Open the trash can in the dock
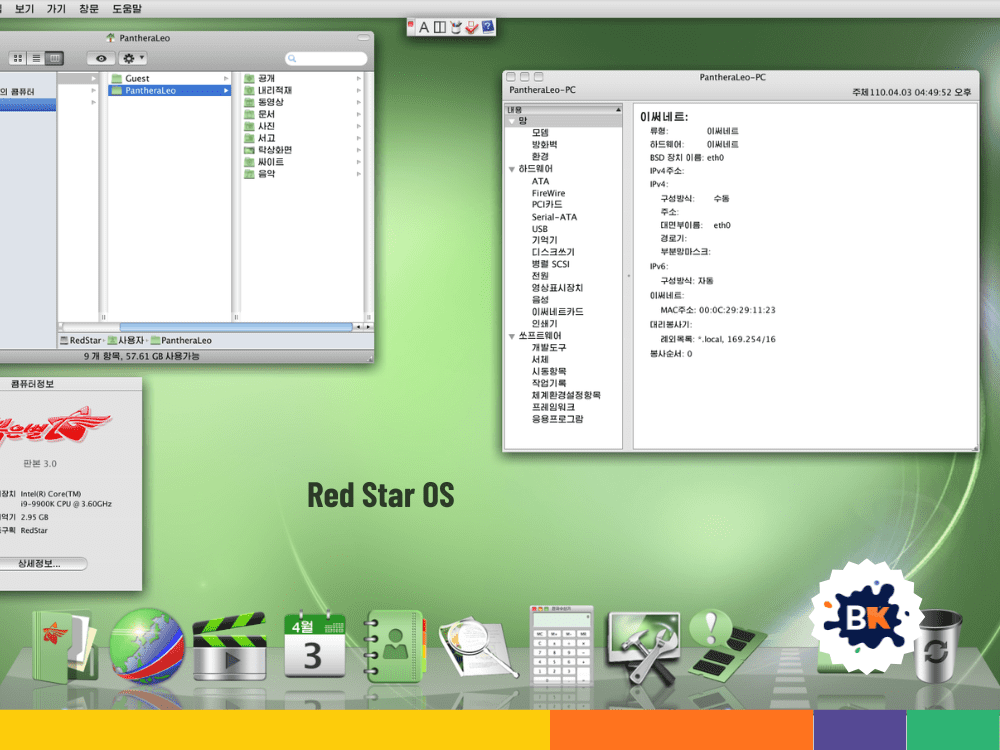 click(936, 645)
